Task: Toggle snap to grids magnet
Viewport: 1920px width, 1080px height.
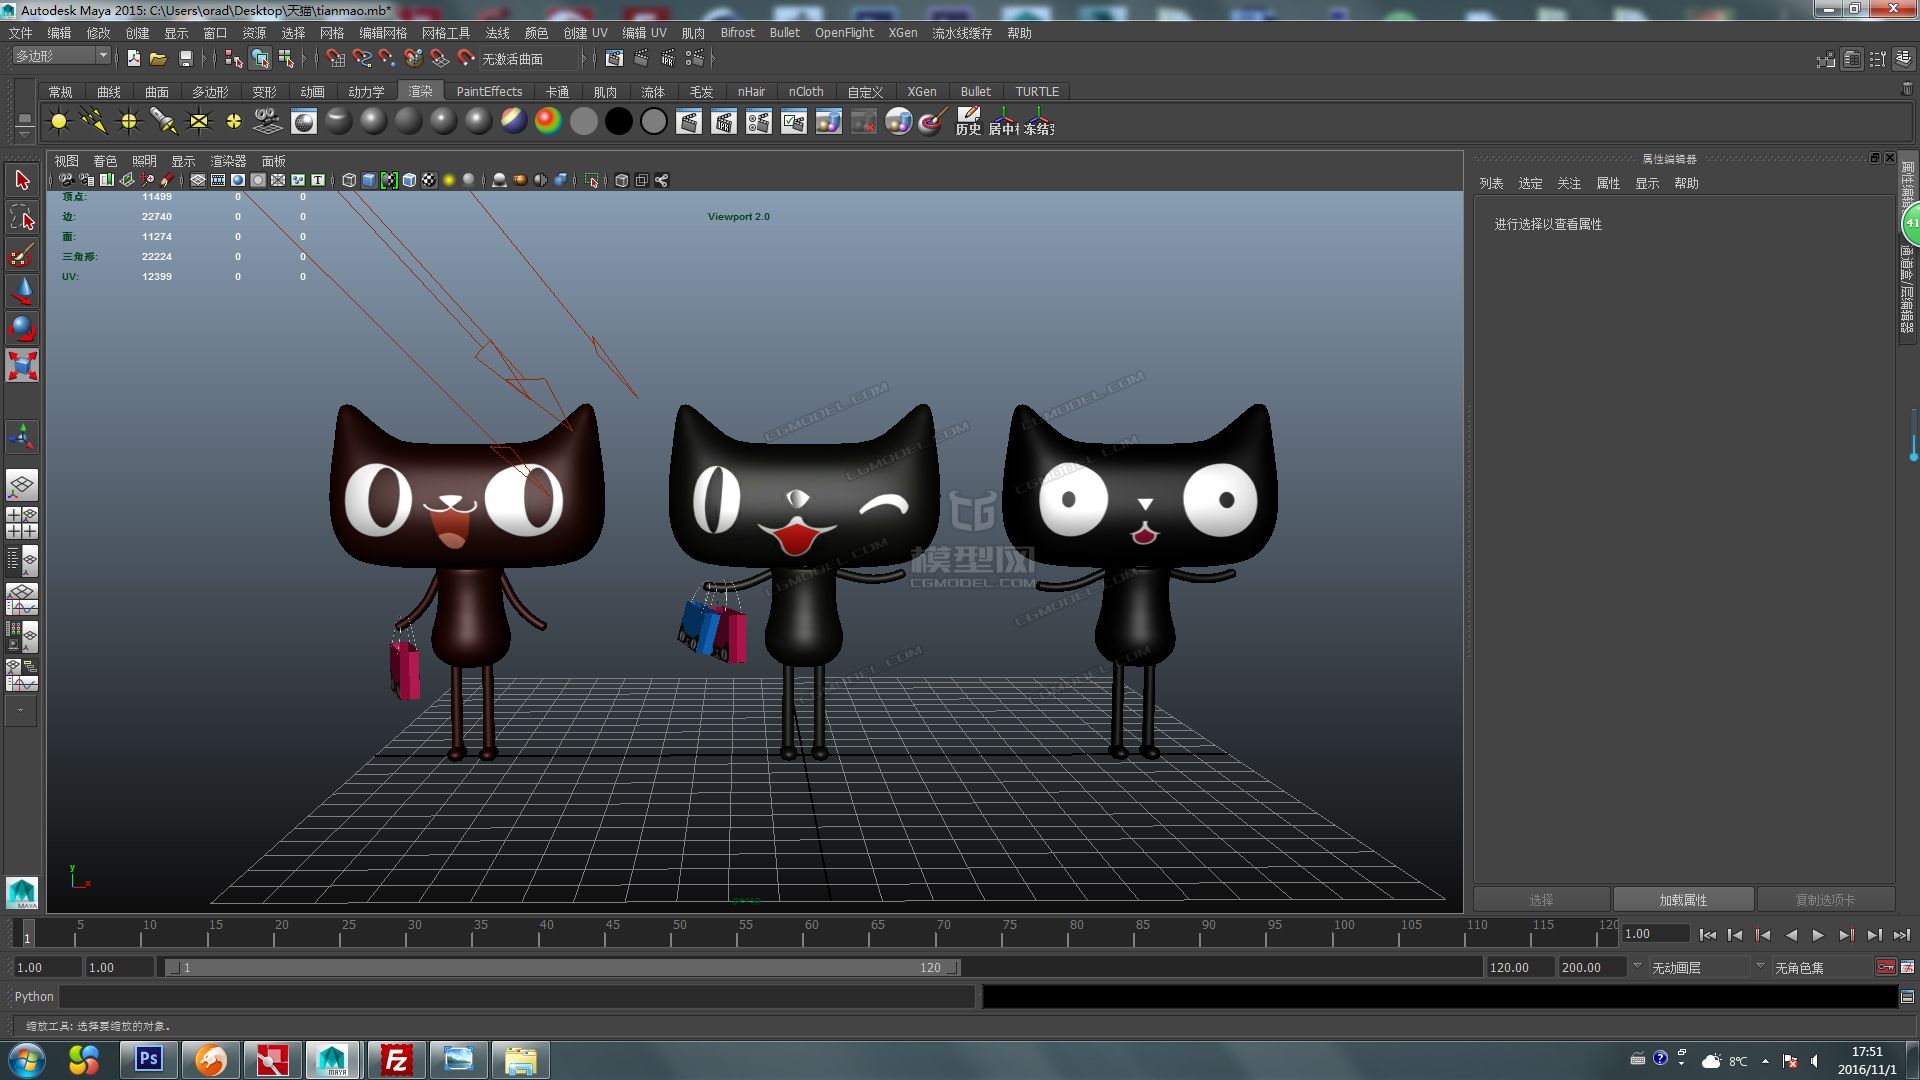Action: click(336, 58)
